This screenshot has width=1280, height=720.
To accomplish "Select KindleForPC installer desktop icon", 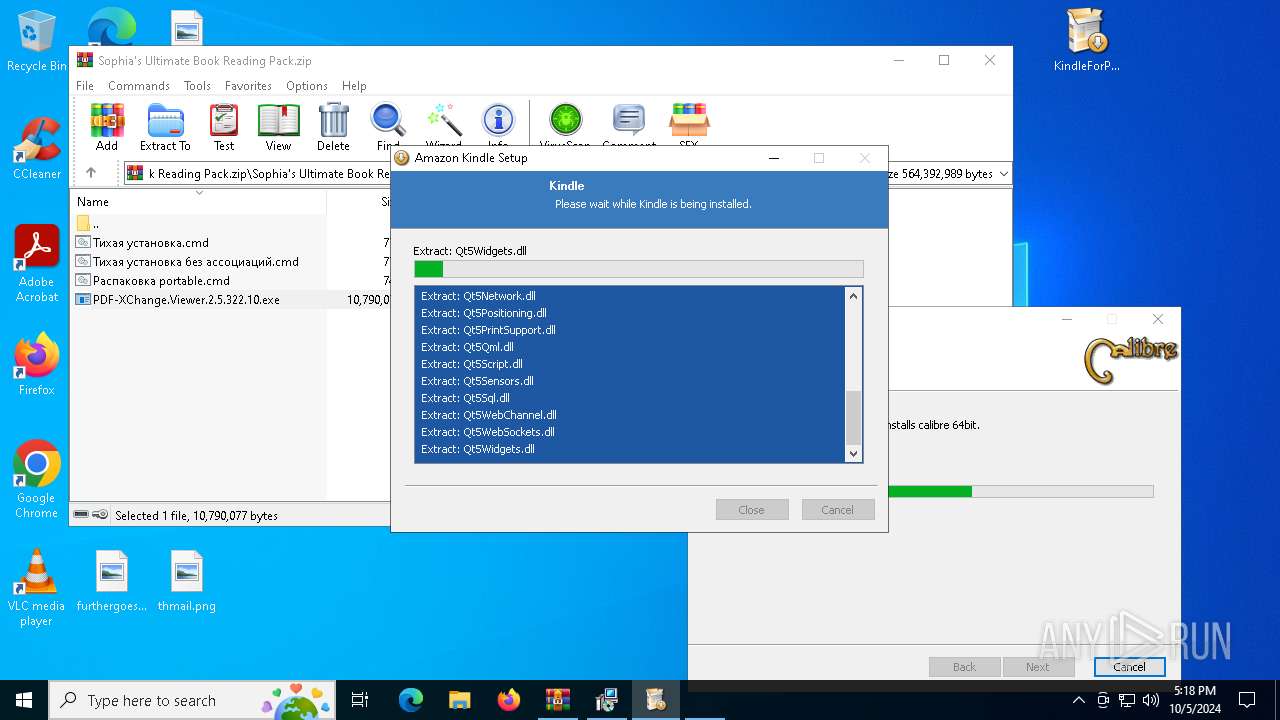I will (1086, 42).
